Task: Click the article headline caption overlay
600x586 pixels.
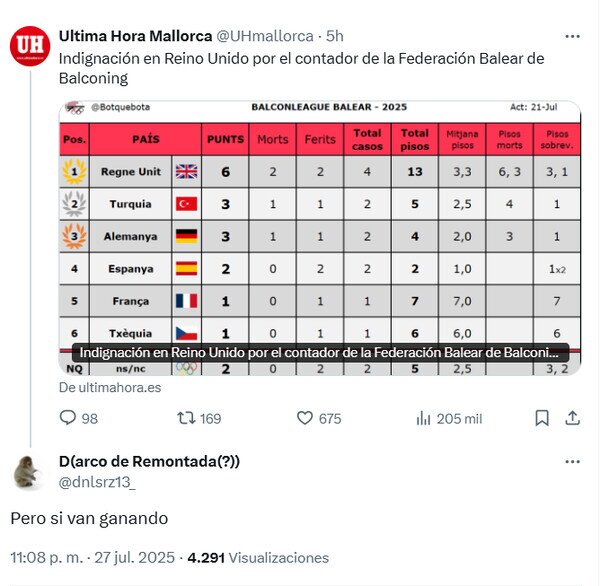Action: click(x=320, y=352)
